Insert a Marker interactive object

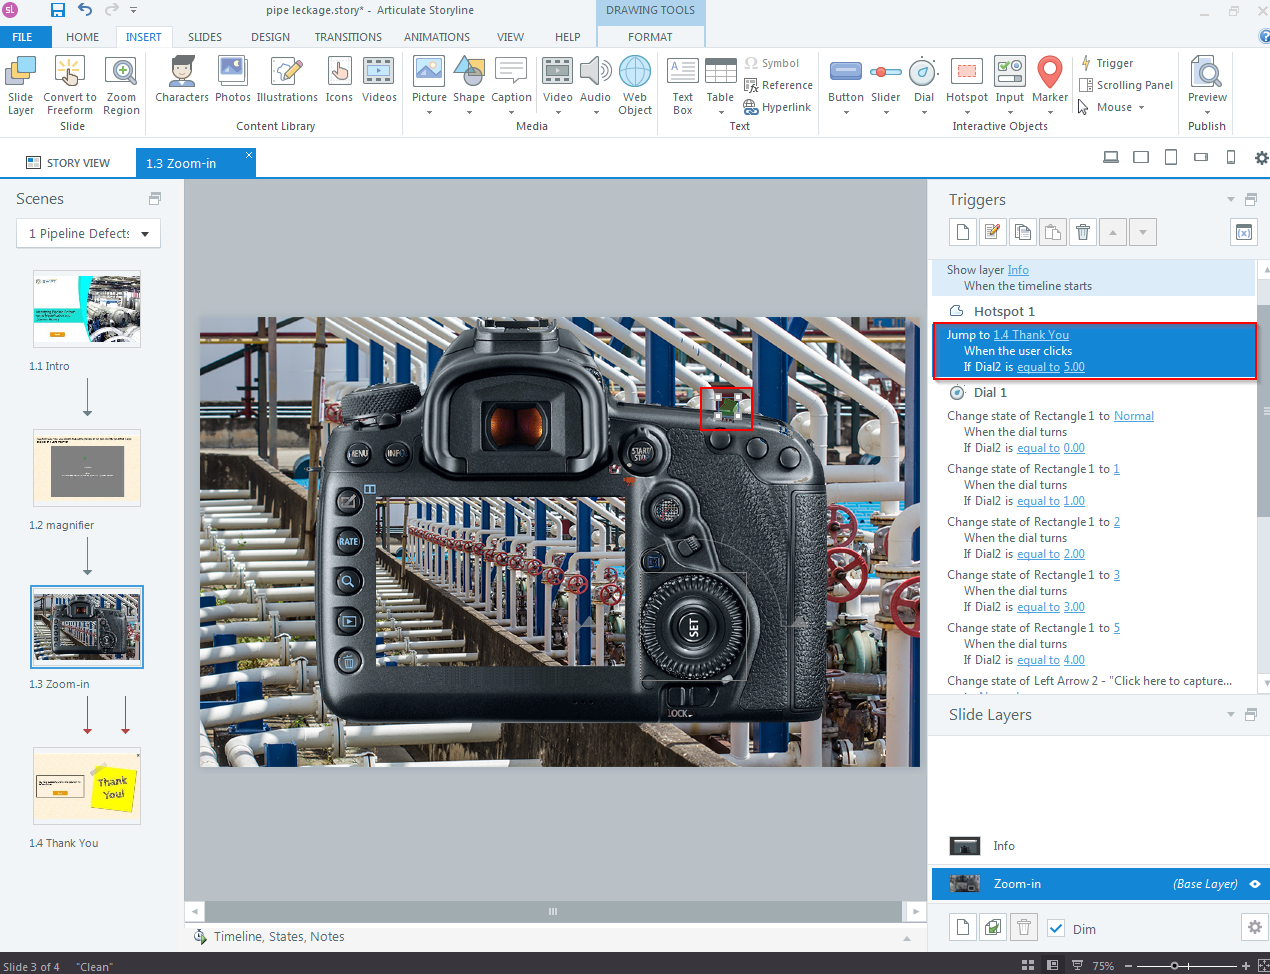click(x=1050, y=86)
